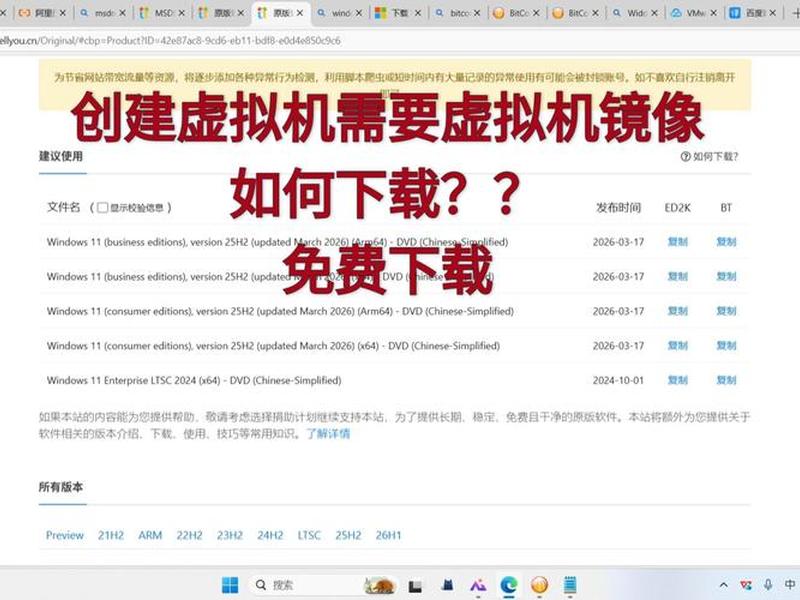Select the 建议使用 section tab
Image resolution: width=800 pixels, height=600 pixels.
click(x=61, y=156)
